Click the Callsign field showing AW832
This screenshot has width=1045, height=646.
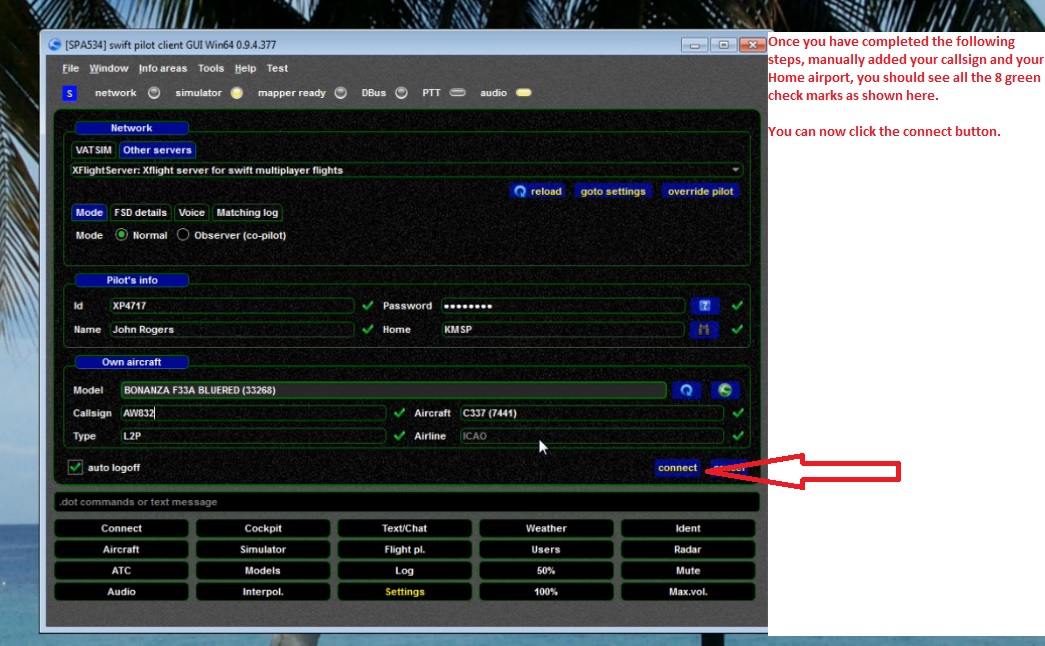pyautogui.click(x=253, y=413)
